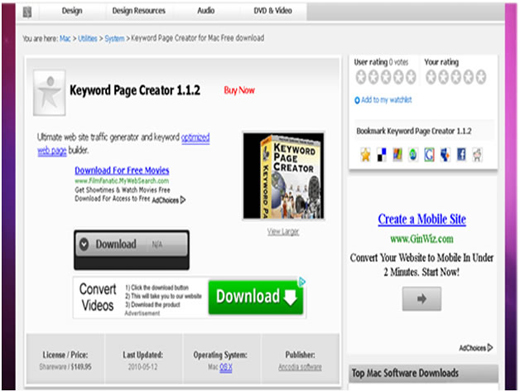Screen dimensions: 520x392
Task: Click Add to my watchlist link
Action: (x=386, y=100)
